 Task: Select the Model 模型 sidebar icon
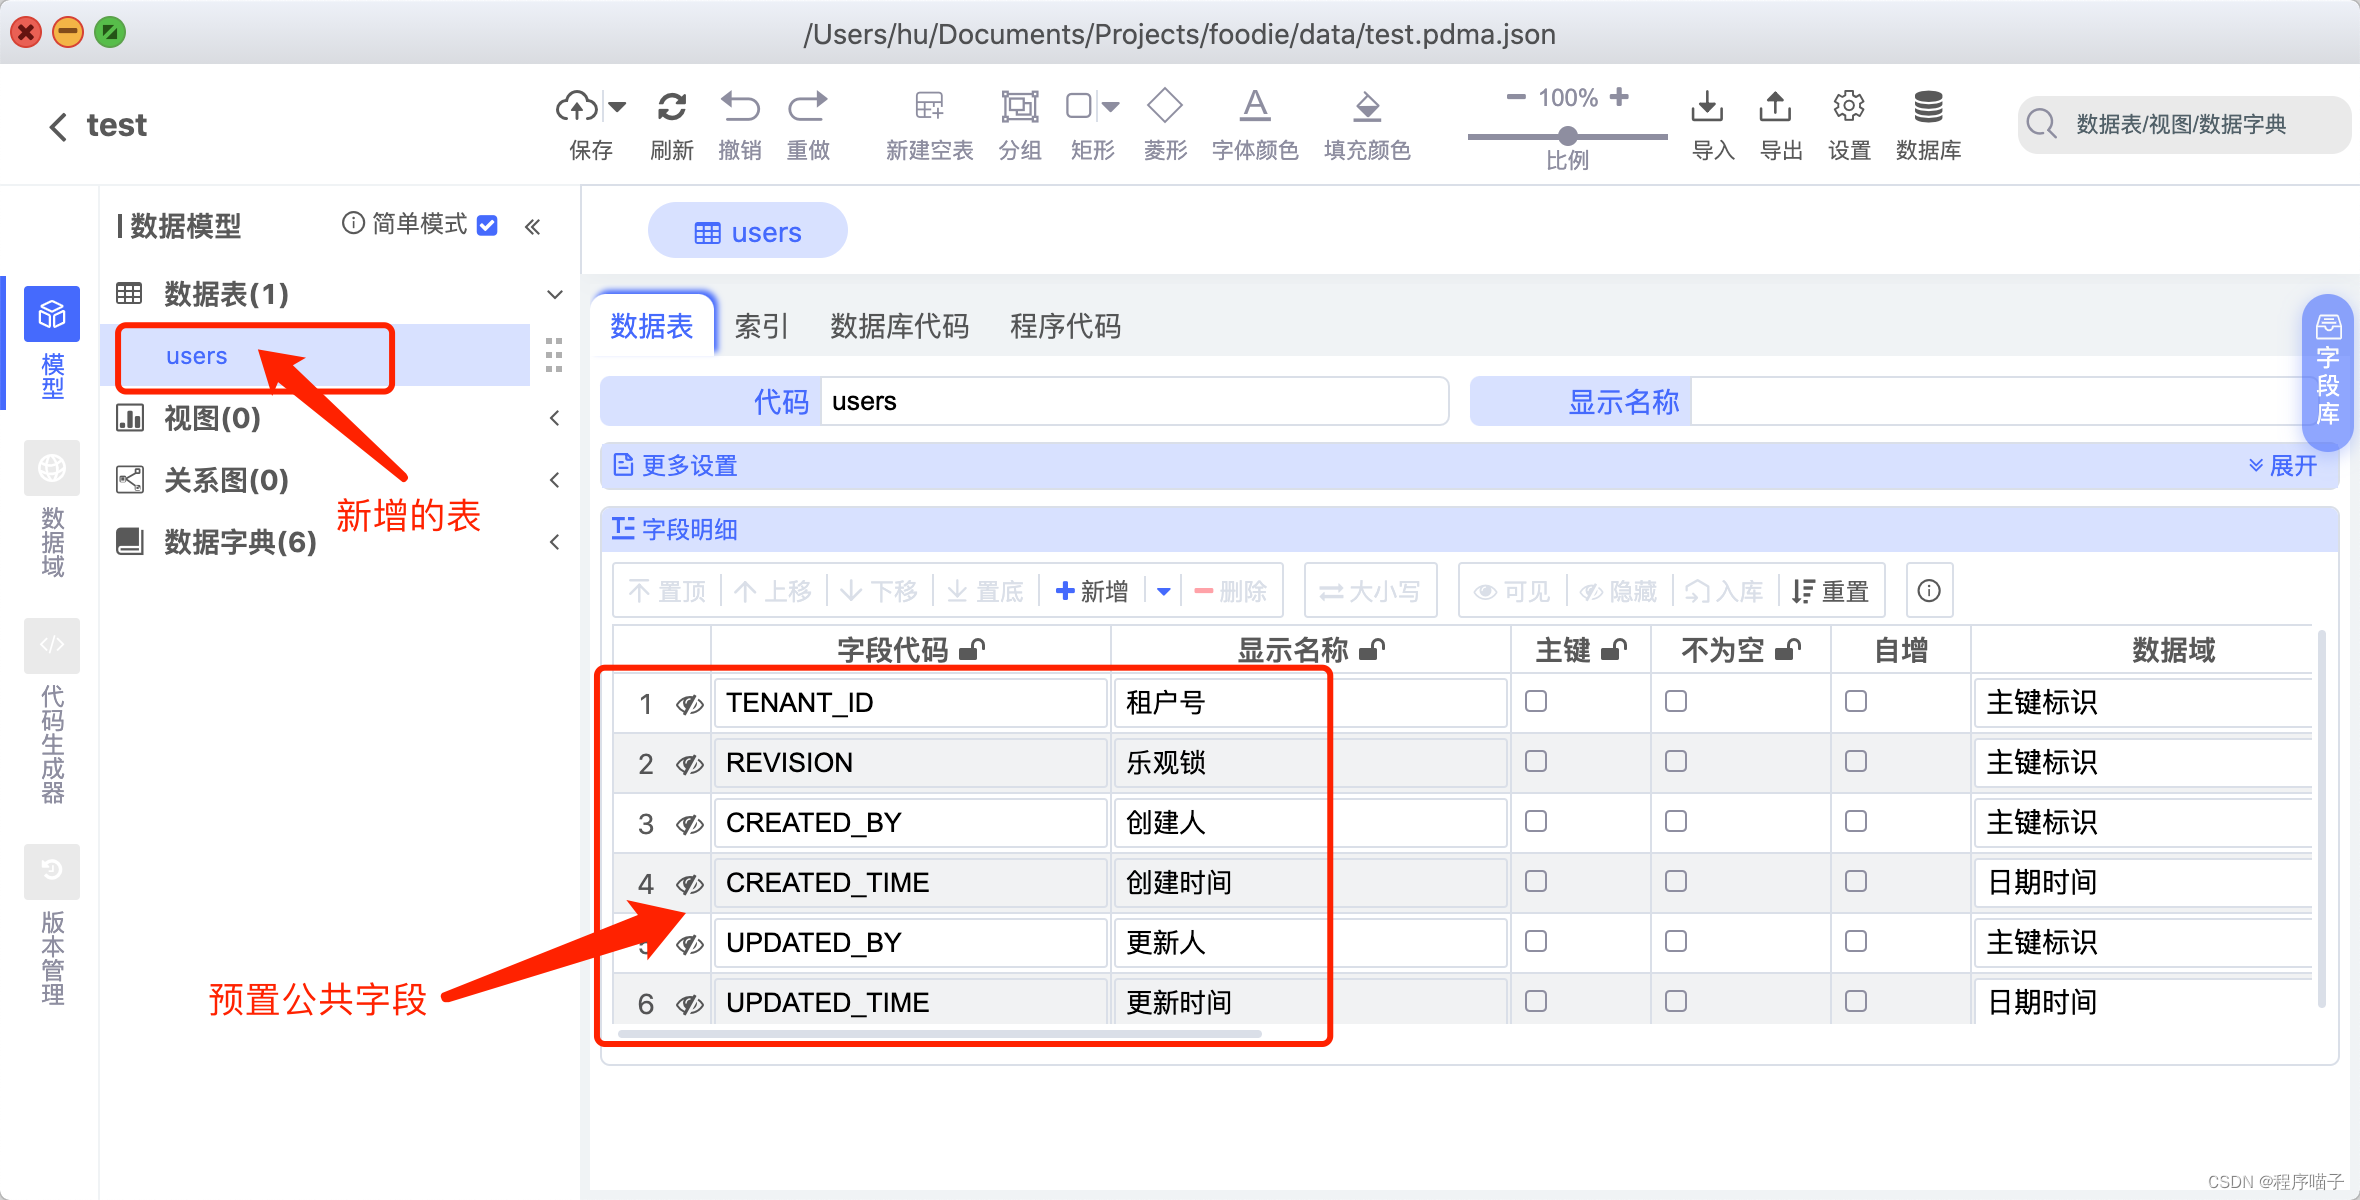tap(52, 316)
